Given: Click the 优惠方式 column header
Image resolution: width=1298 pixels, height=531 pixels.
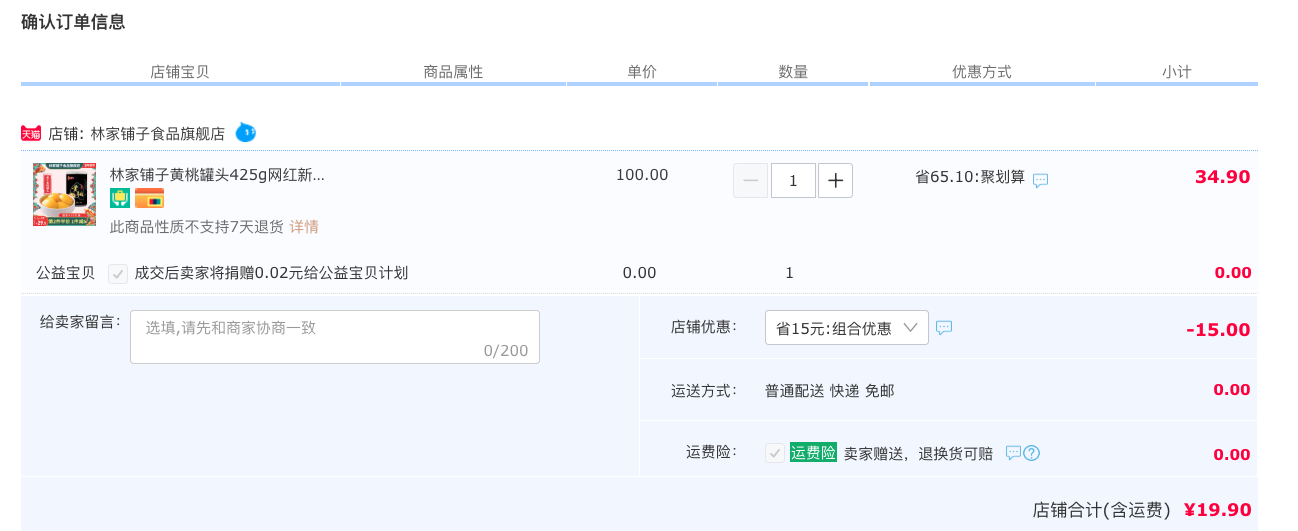Looking at the screenshot, I should (982, 72).
